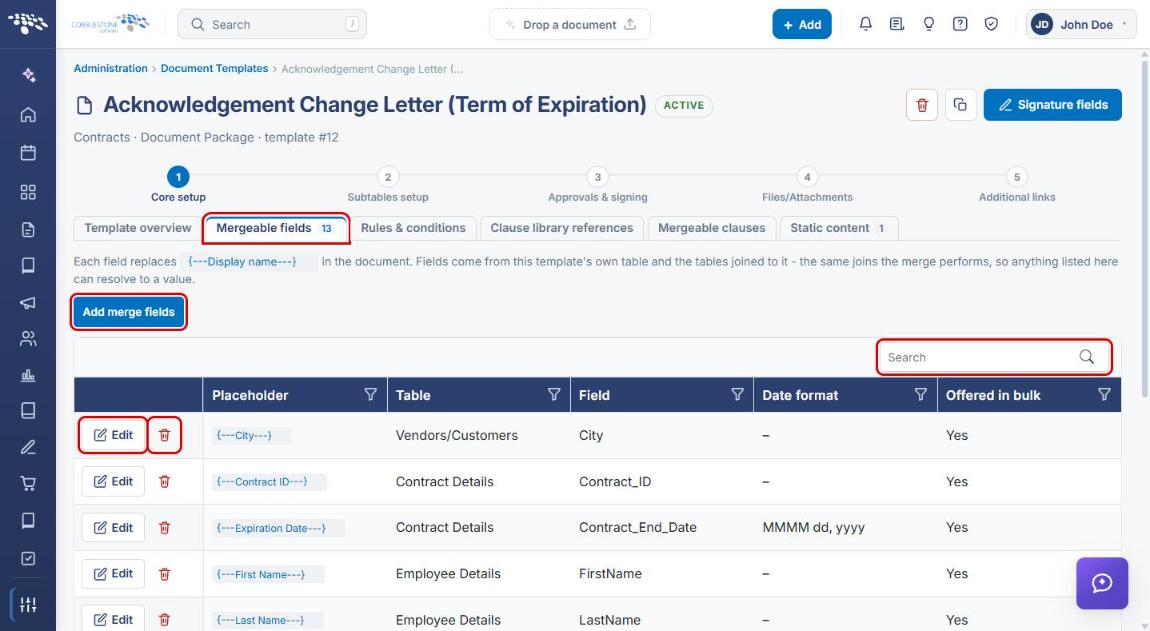Edit the Contract ID merge field
1150x631 pixels.
click(x=113, y=481)
